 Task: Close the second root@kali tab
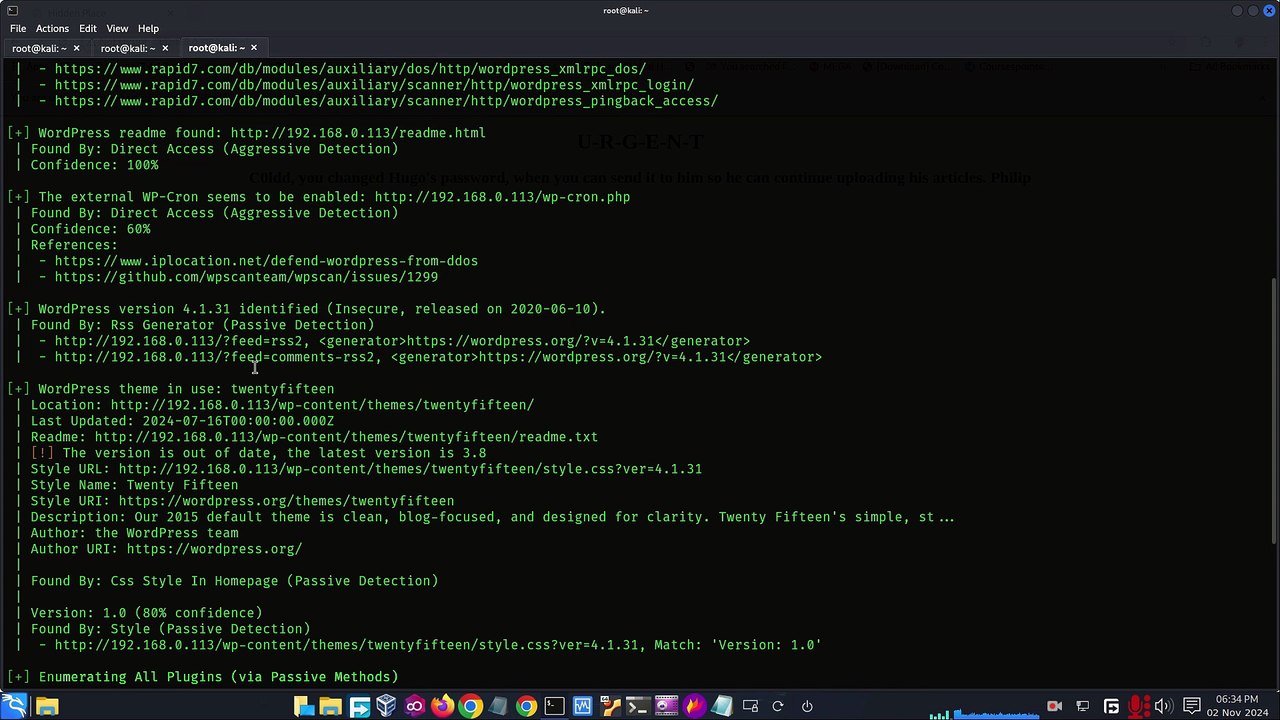pyautogui.click(x=165, y=48)
